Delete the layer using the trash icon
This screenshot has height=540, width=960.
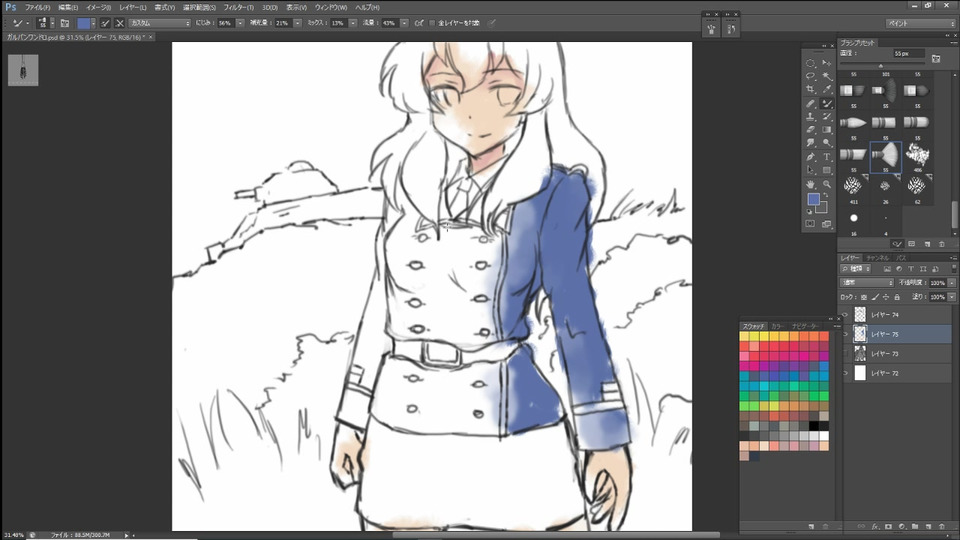tap(942, 527)
